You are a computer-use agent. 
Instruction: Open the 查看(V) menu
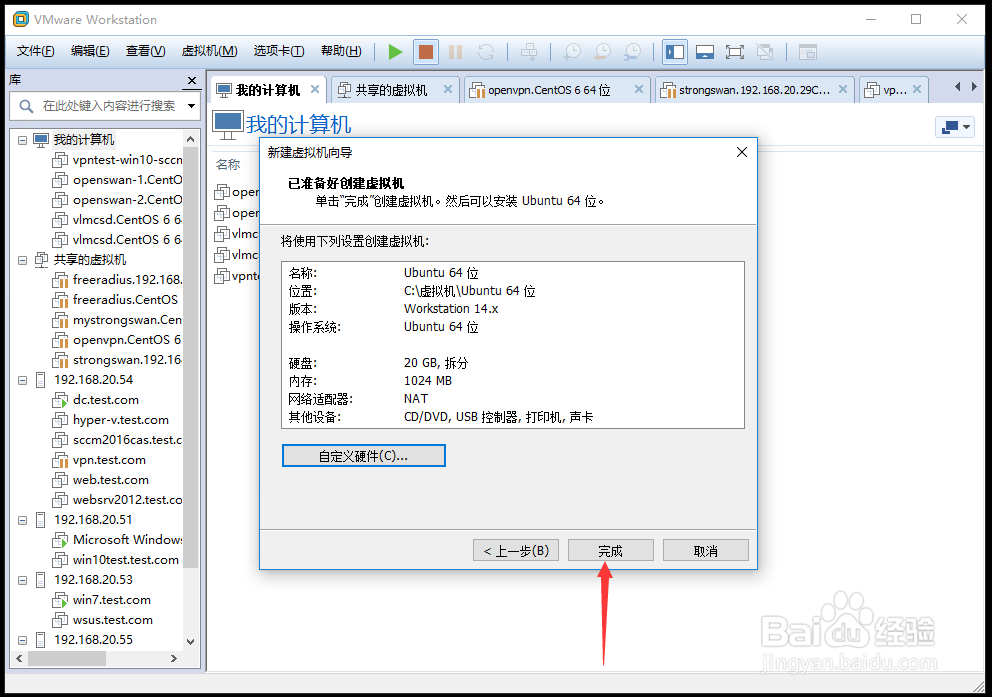point(146,51)
